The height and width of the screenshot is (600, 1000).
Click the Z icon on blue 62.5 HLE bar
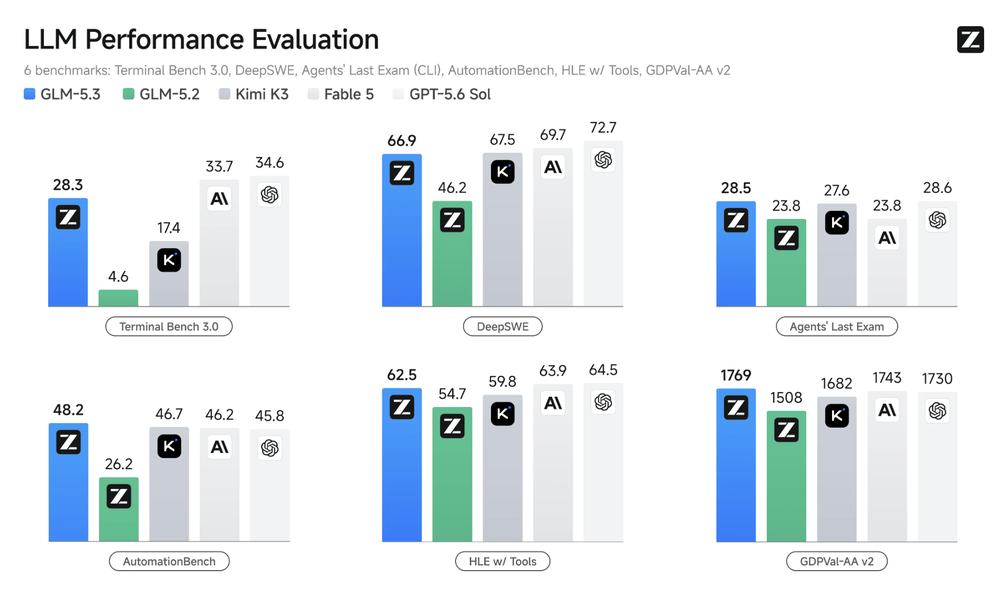pyautogui.click(x=402, y=407)
